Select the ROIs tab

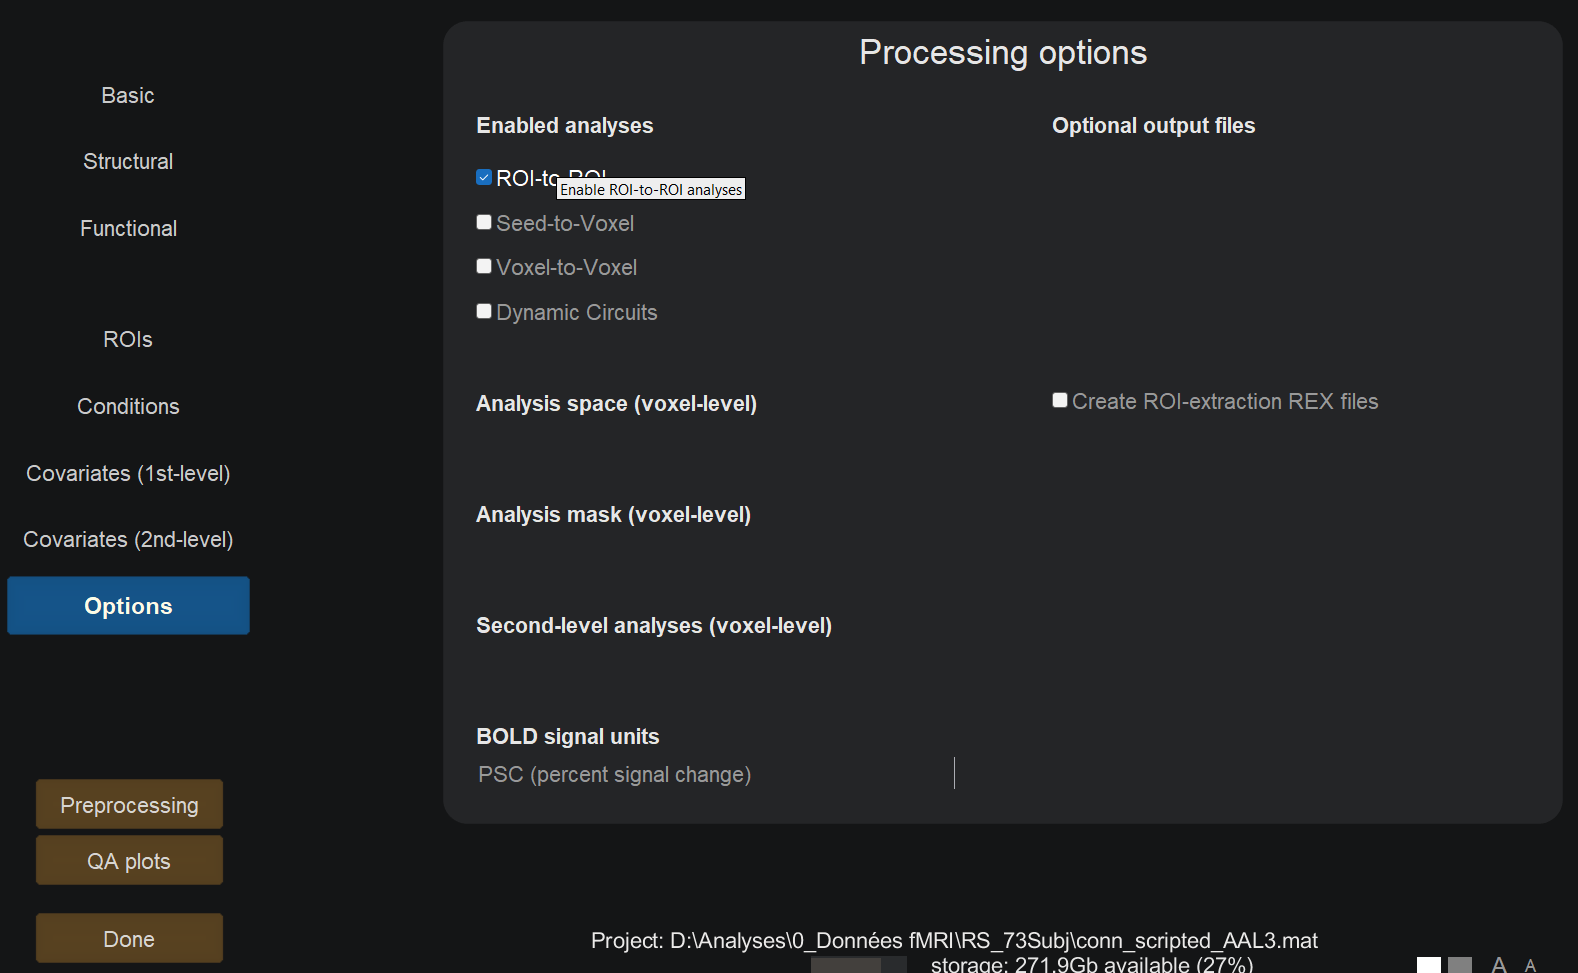pyautogui.click(x=128, y=339)
